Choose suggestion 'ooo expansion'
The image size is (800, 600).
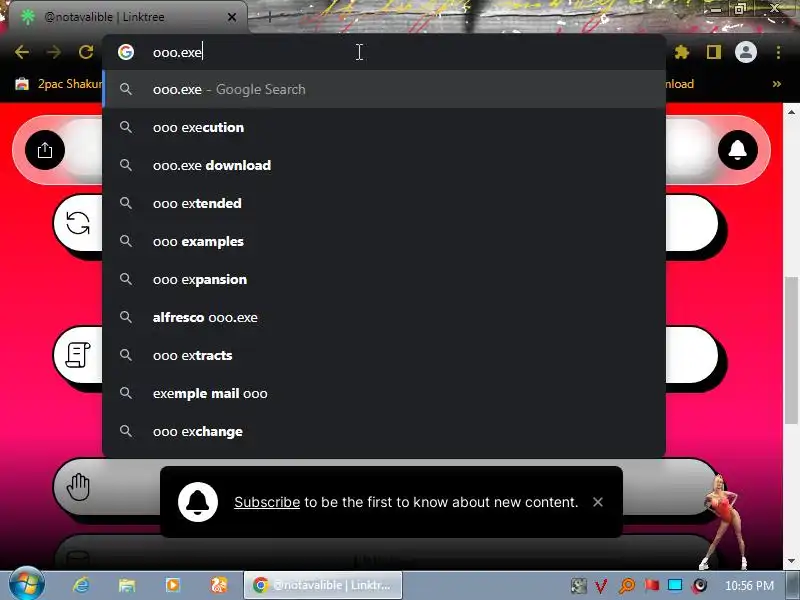(x=384, y=279)
